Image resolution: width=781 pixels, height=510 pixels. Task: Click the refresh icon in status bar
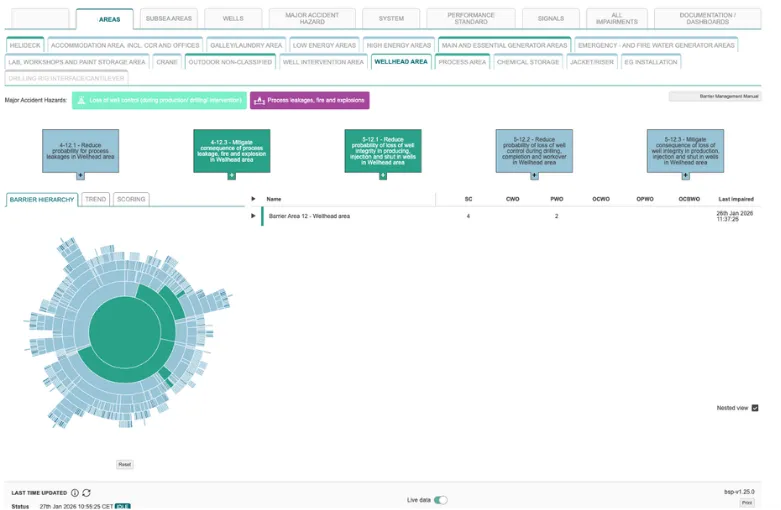86,493
